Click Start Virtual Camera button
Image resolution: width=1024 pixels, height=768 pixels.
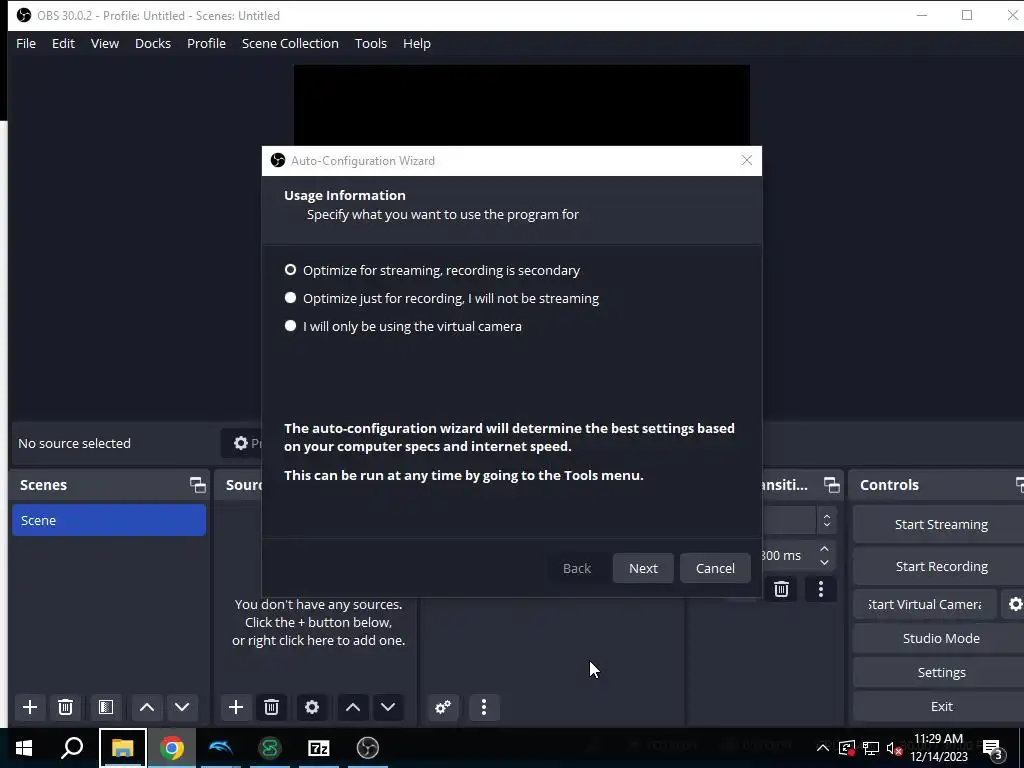(925, 605)
